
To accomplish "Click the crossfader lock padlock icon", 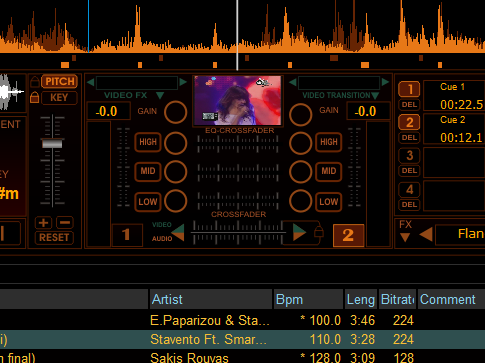I will click(x=318, y=231).
